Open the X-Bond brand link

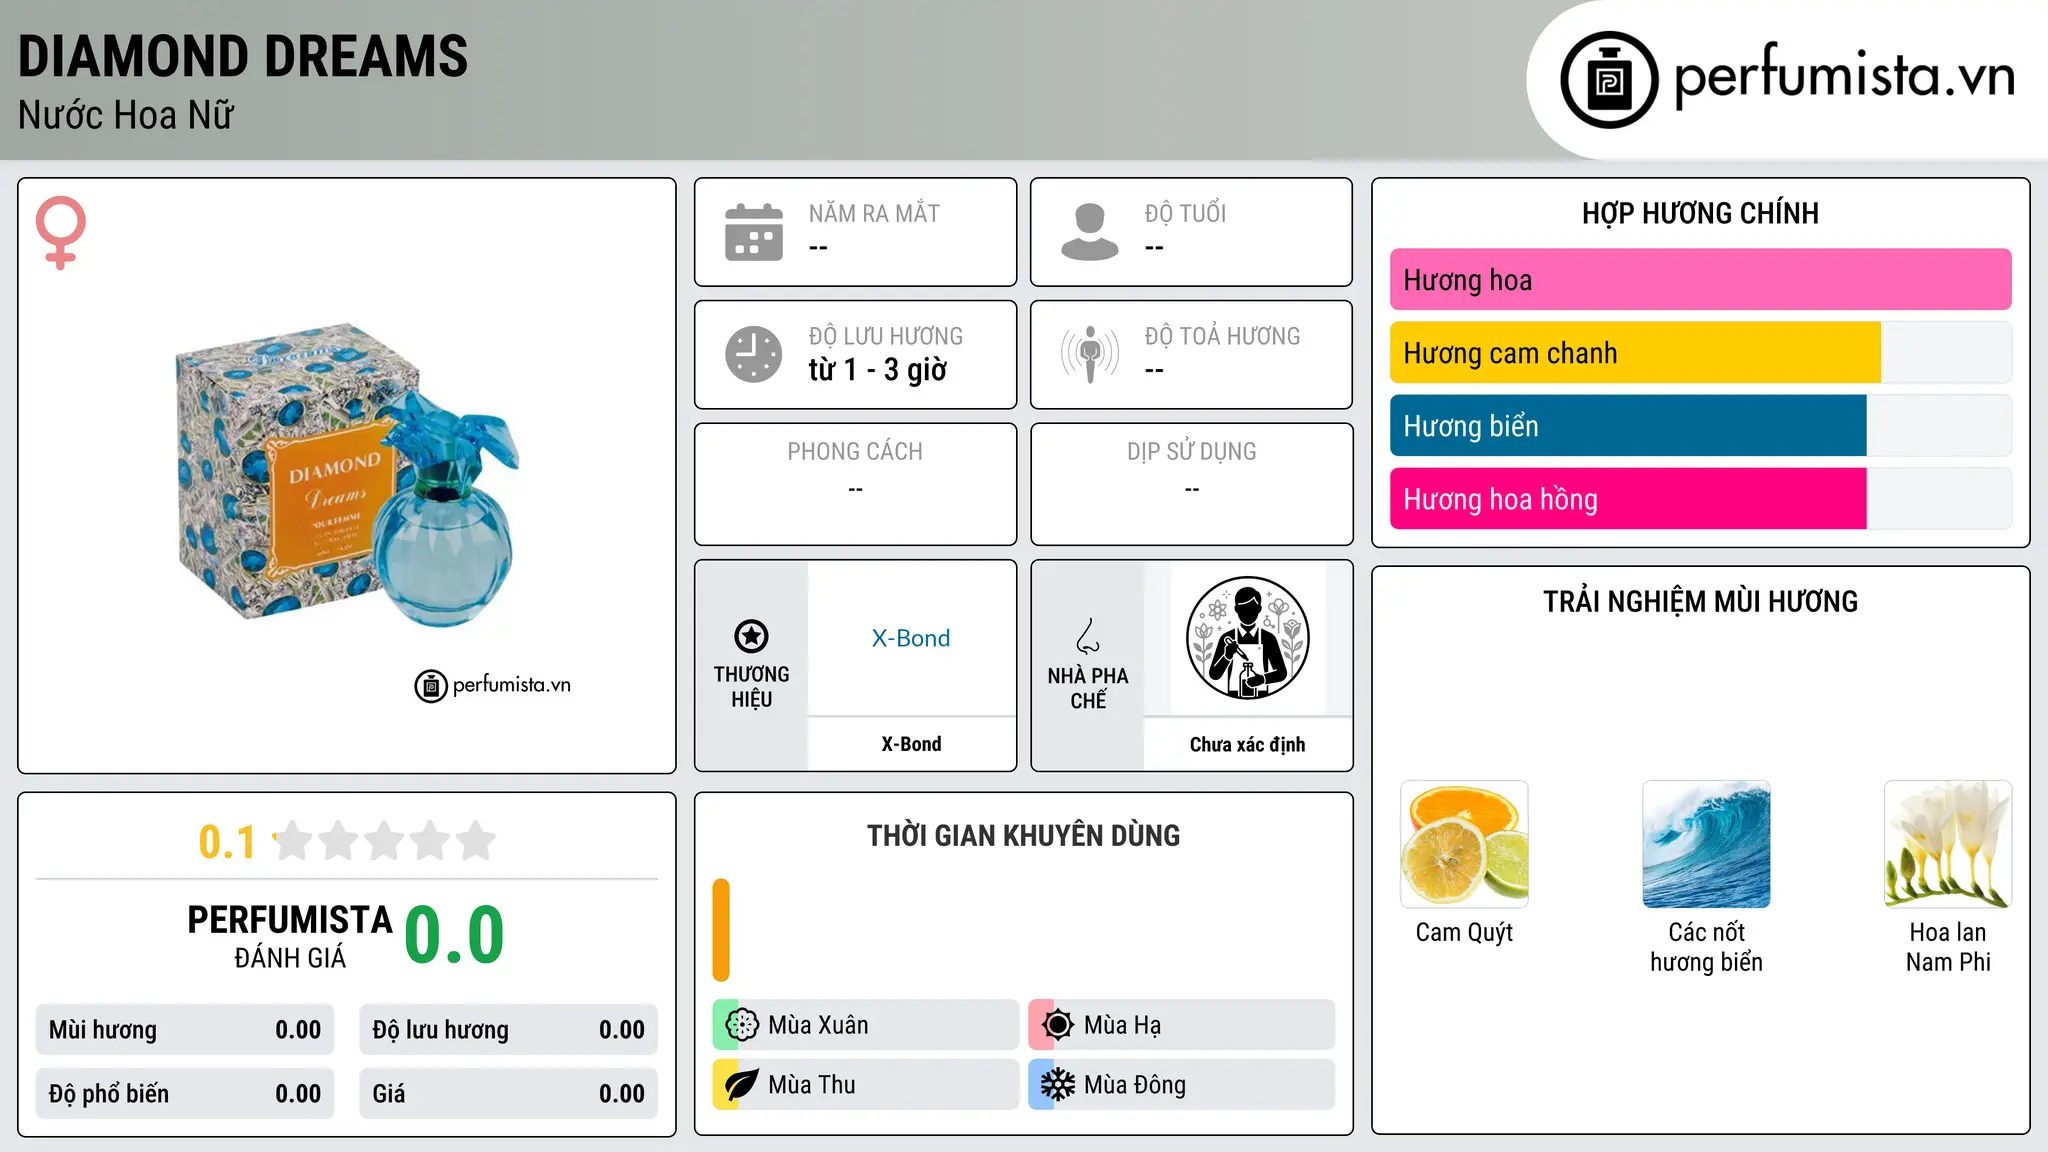coord(911,638)
